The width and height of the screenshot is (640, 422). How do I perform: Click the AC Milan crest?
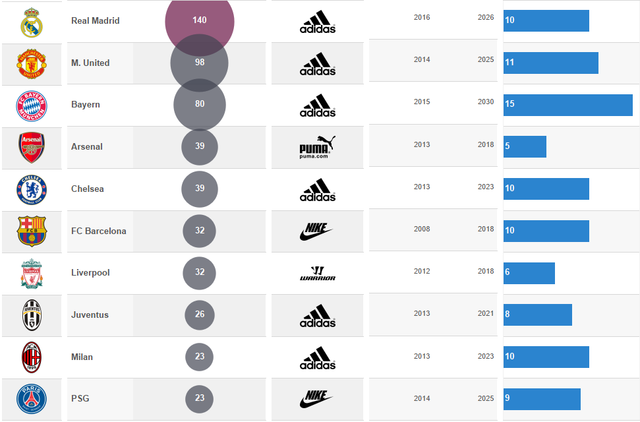point(32,357)
